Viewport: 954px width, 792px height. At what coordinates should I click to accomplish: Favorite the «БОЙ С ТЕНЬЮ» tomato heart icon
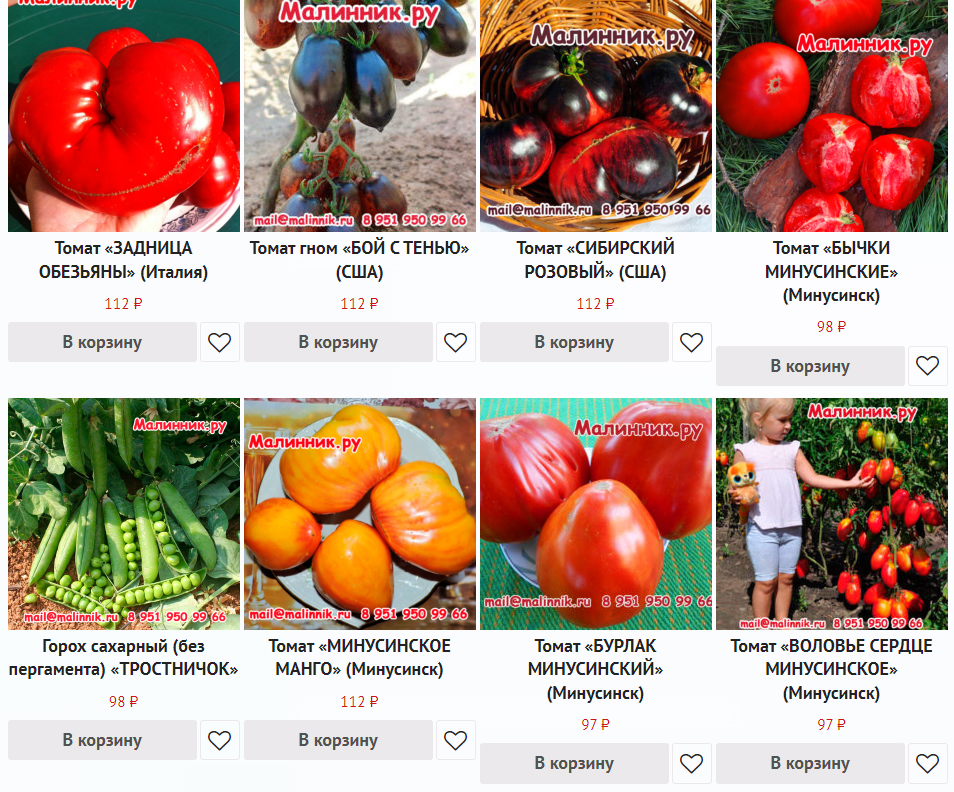pos(455,342)
